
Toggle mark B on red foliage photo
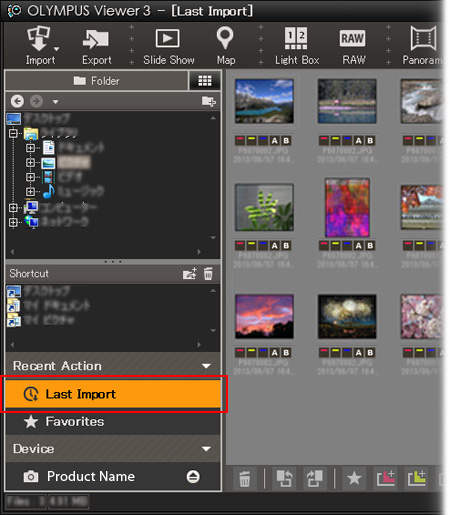pos(370,245)
